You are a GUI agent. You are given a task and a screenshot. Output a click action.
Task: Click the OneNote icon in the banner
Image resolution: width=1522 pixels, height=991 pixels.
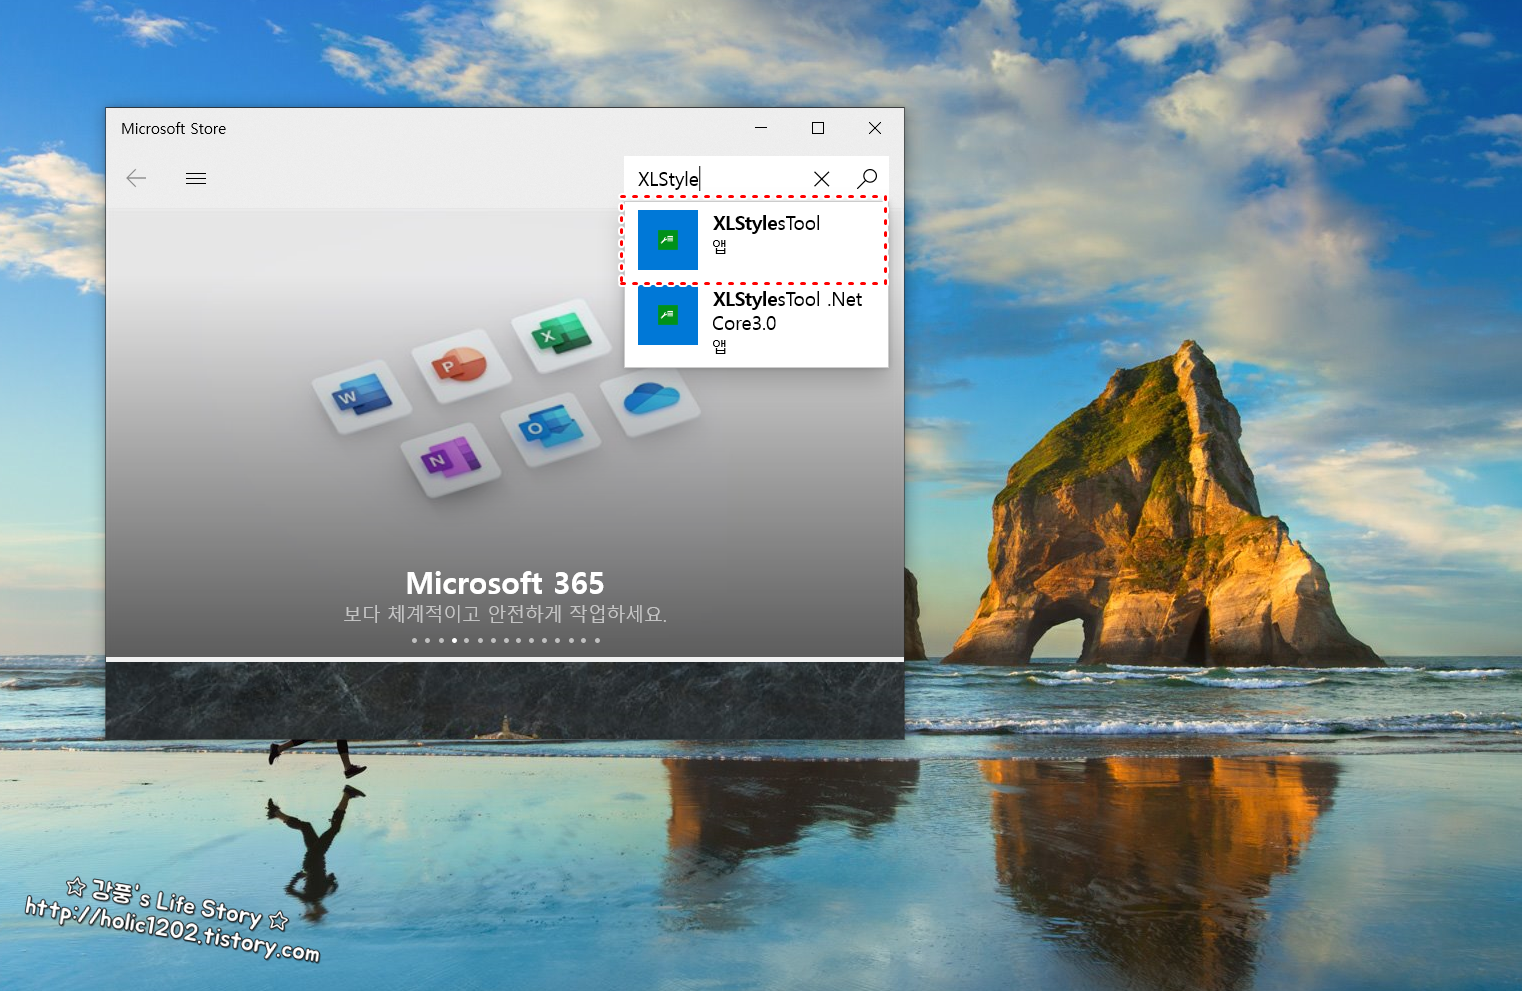451,460
